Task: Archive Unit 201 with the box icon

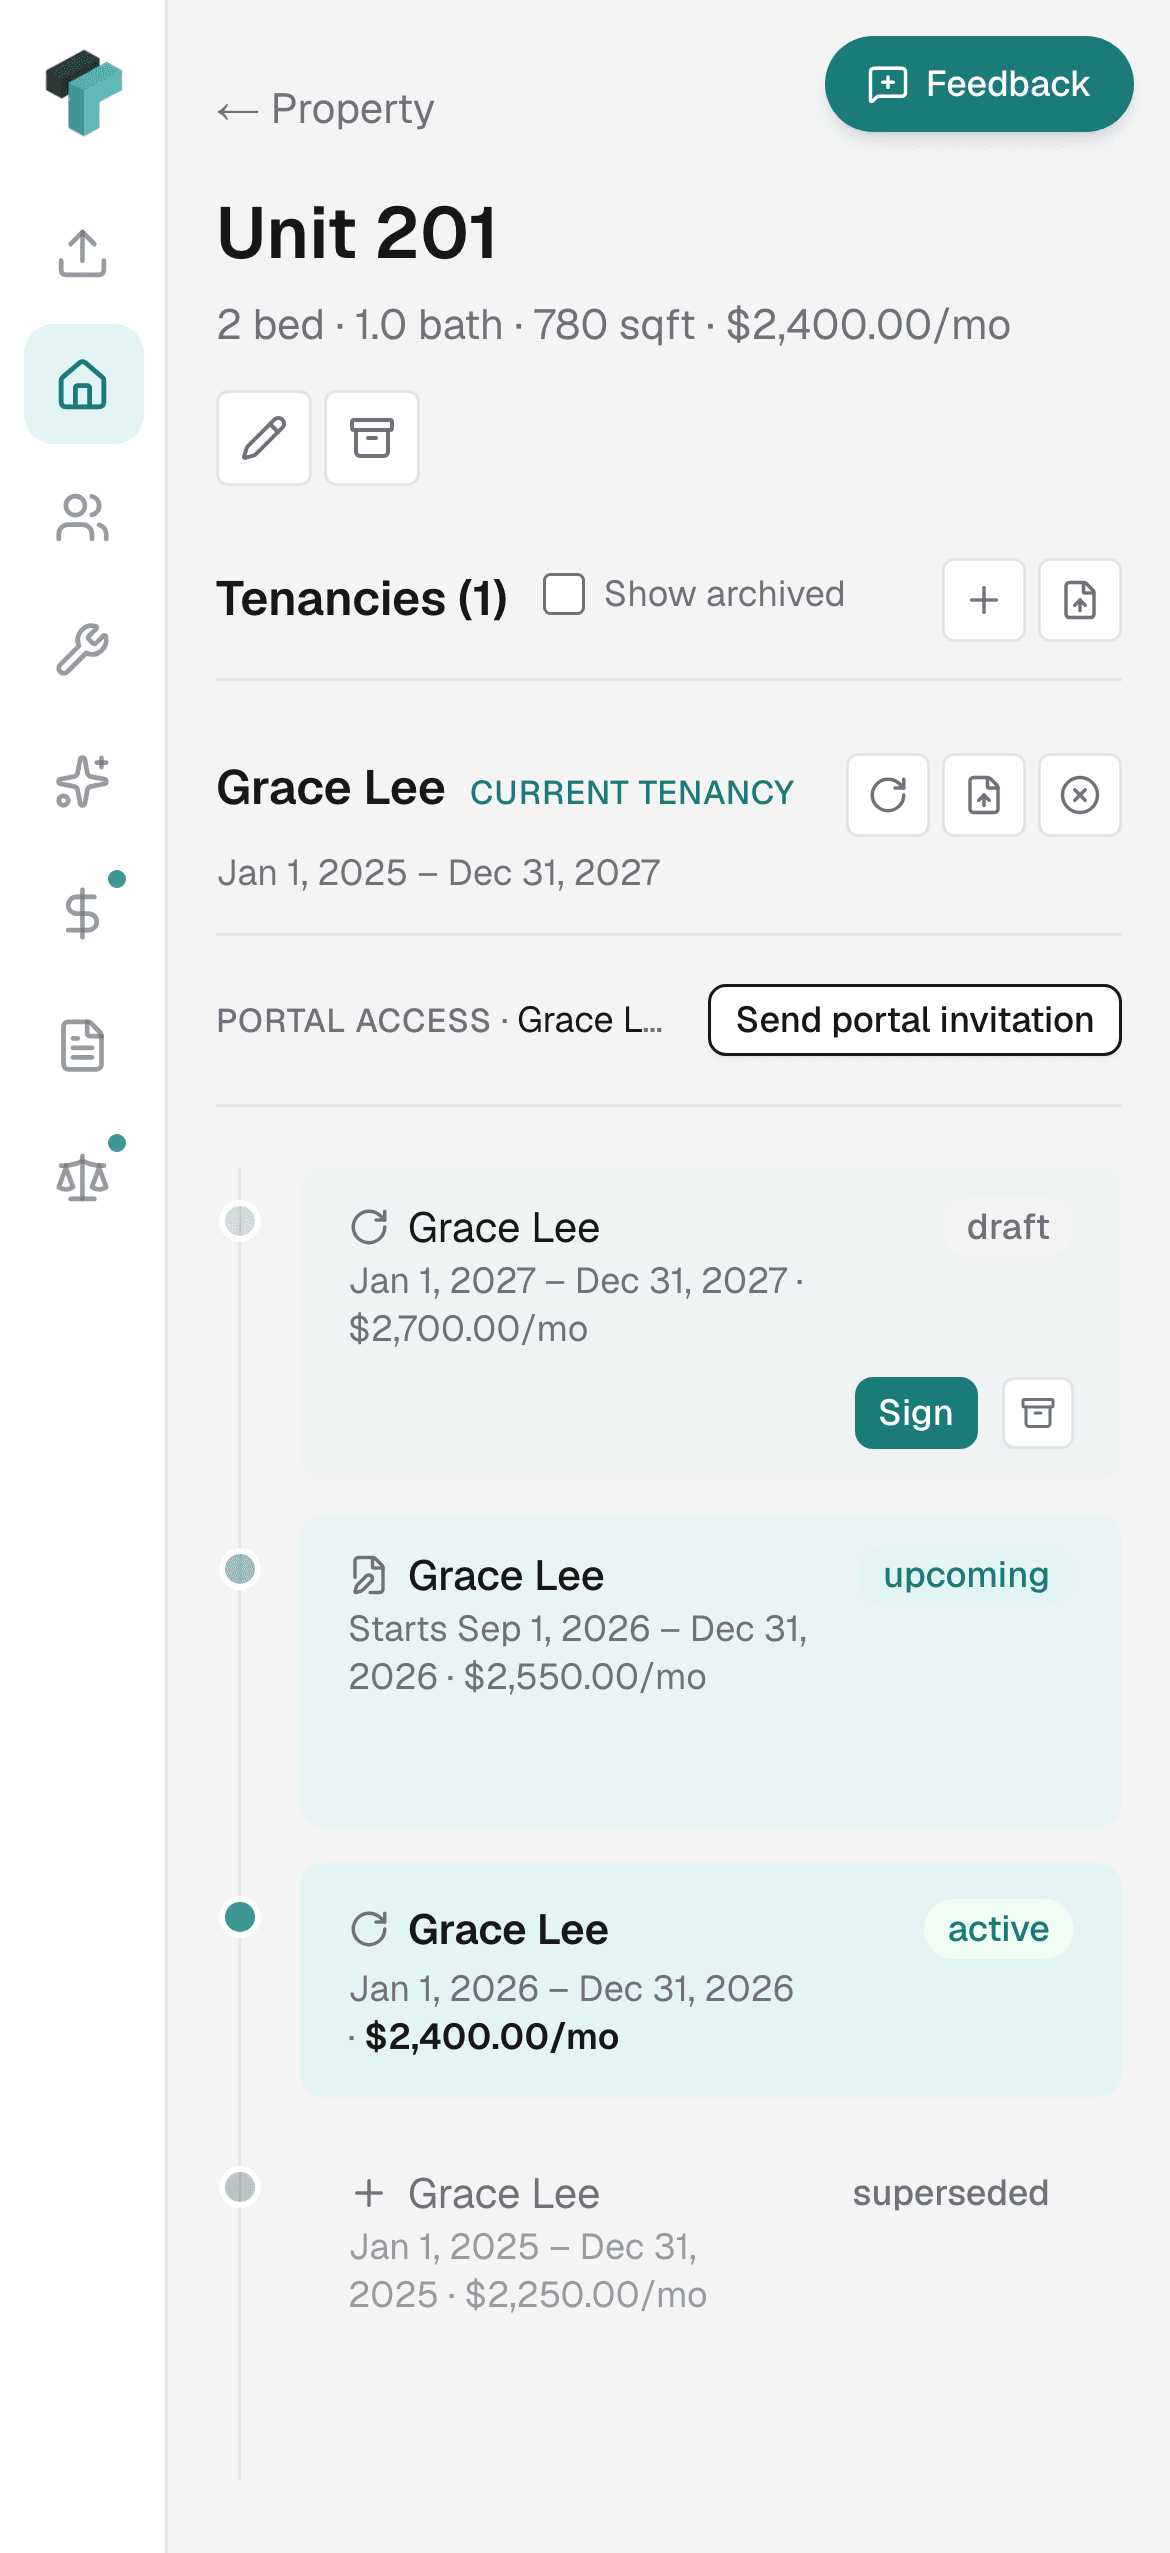Action: pyautogui.click(x=372, y=438)
